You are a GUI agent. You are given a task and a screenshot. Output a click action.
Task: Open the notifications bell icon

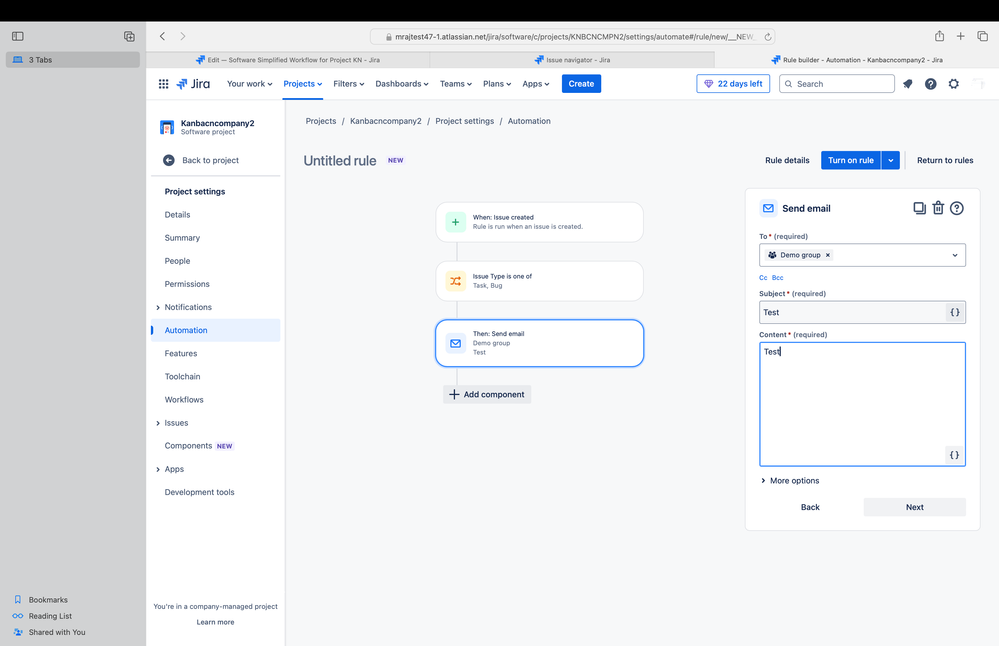point(907,83)
